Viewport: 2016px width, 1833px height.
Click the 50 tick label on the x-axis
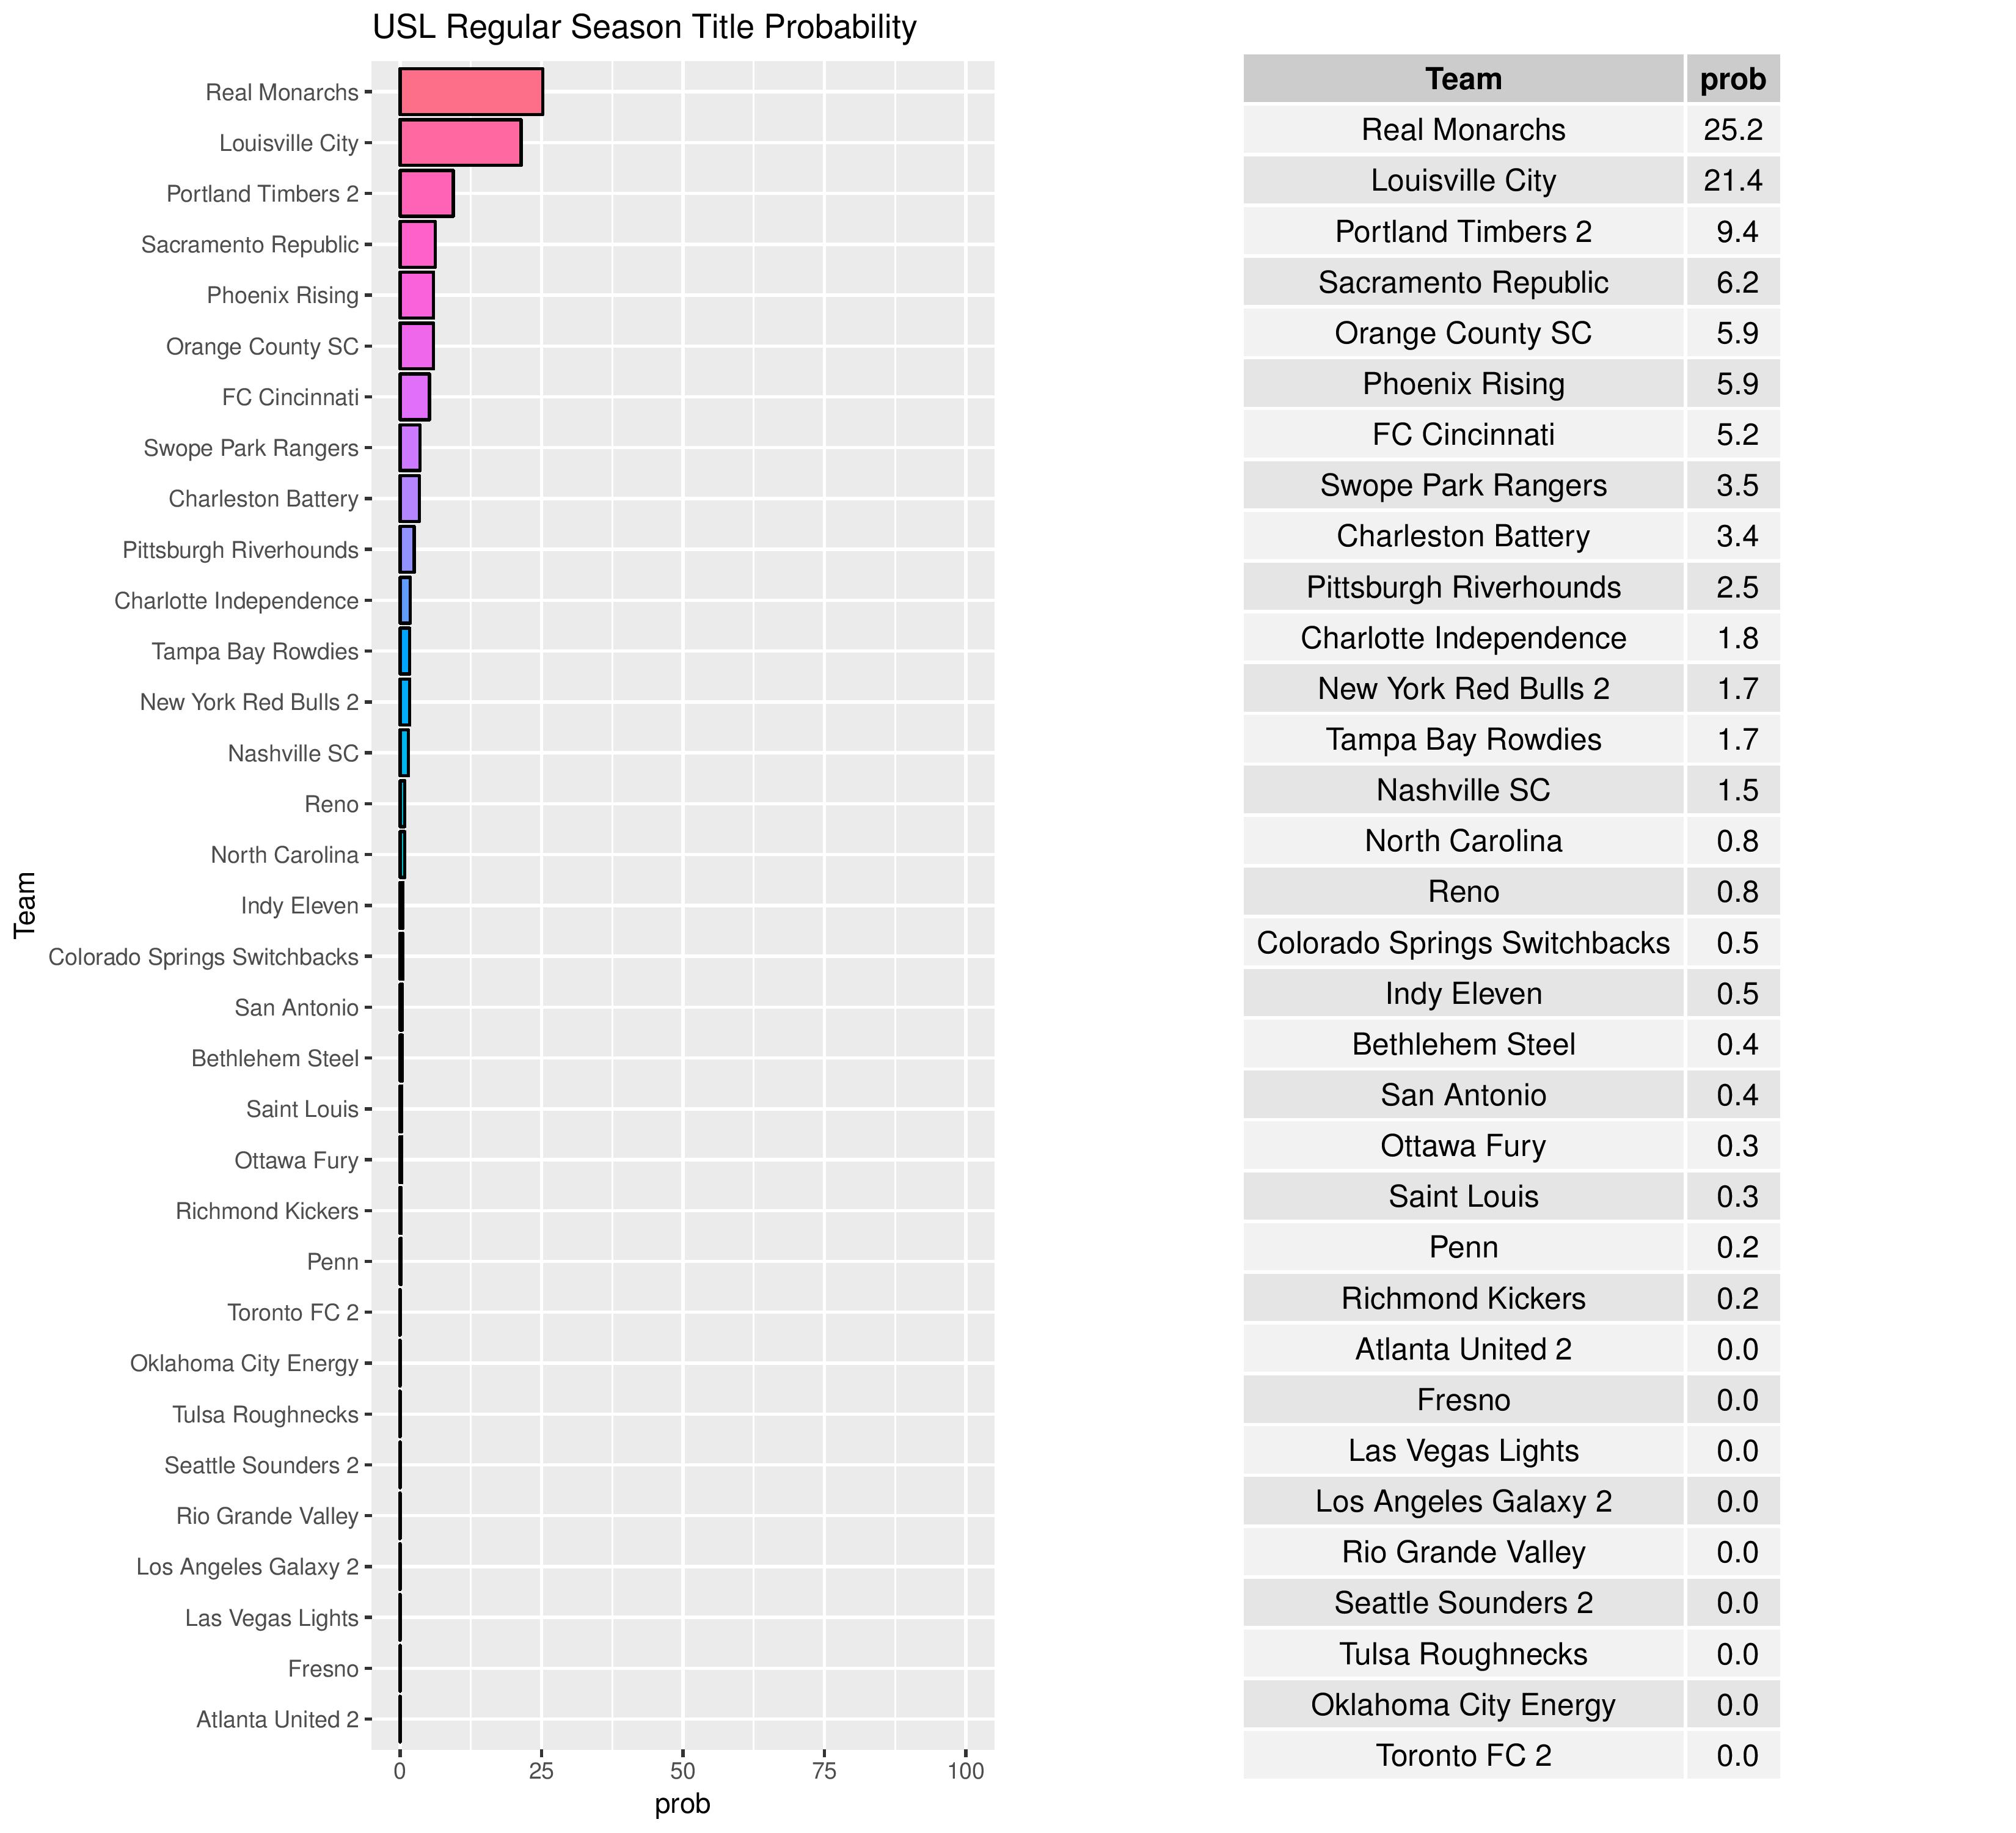[x=683, y=1772]
